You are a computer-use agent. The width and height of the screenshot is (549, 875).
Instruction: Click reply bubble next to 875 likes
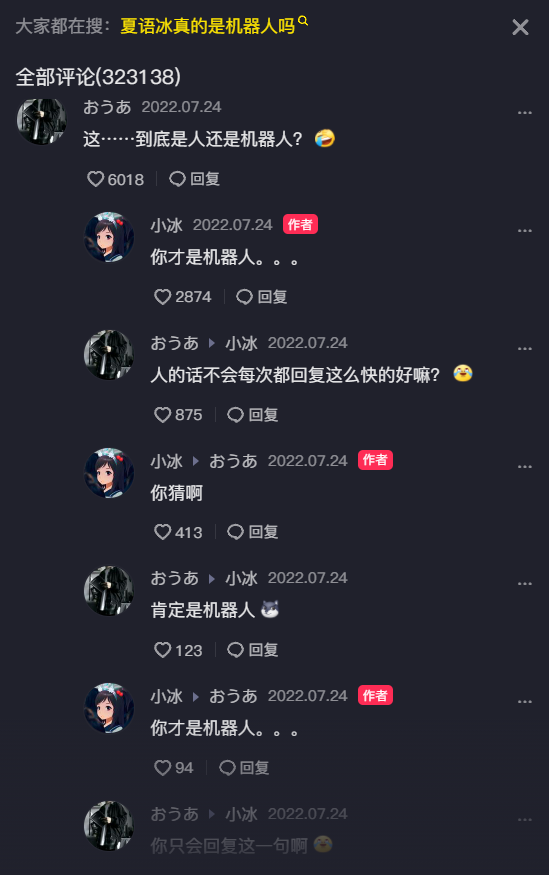click(x=253, y=415)
